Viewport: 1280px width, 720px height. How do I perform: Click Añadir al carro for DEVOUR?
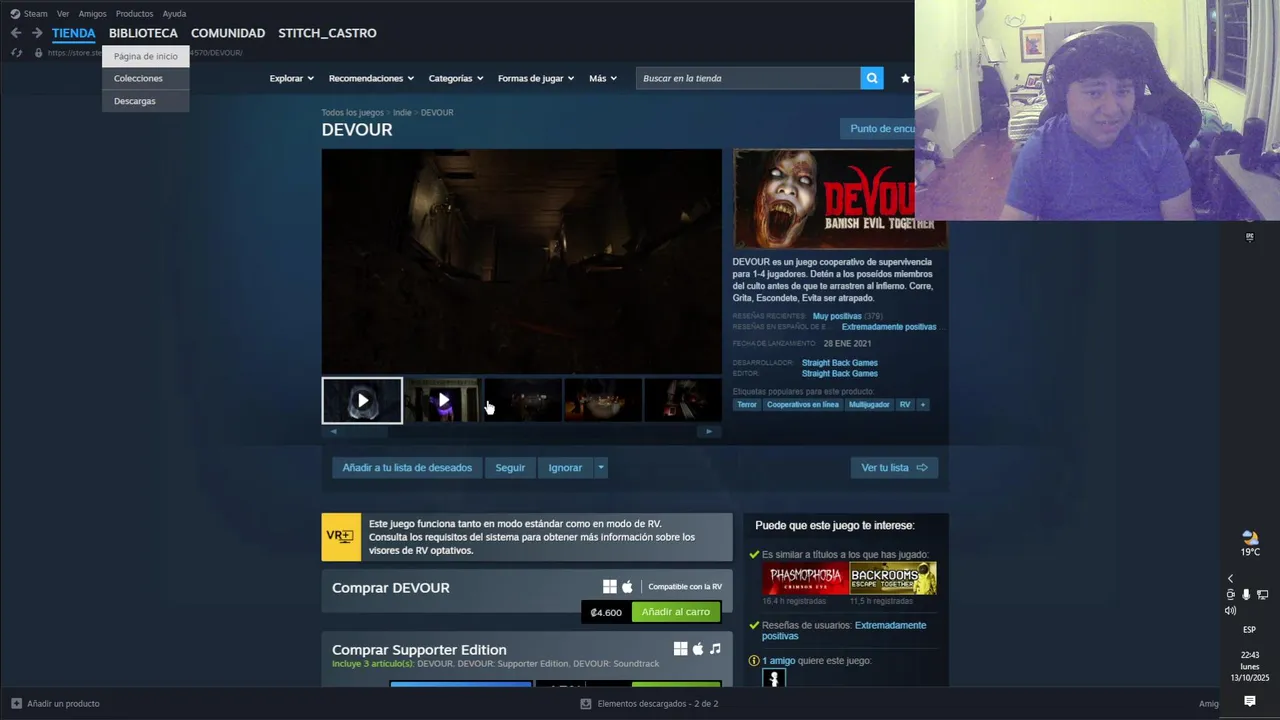pyautogui.click(x=676, y=612)
